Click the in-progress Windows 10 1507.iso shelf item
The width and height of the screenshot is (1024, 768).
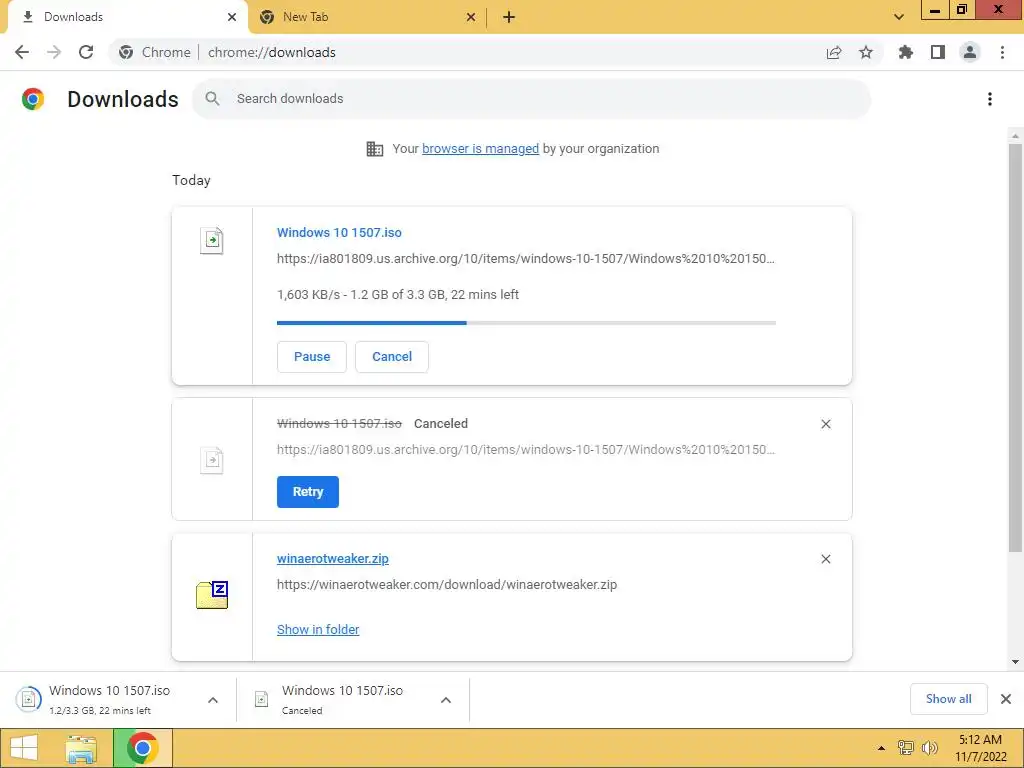click(x=108, y=699)
